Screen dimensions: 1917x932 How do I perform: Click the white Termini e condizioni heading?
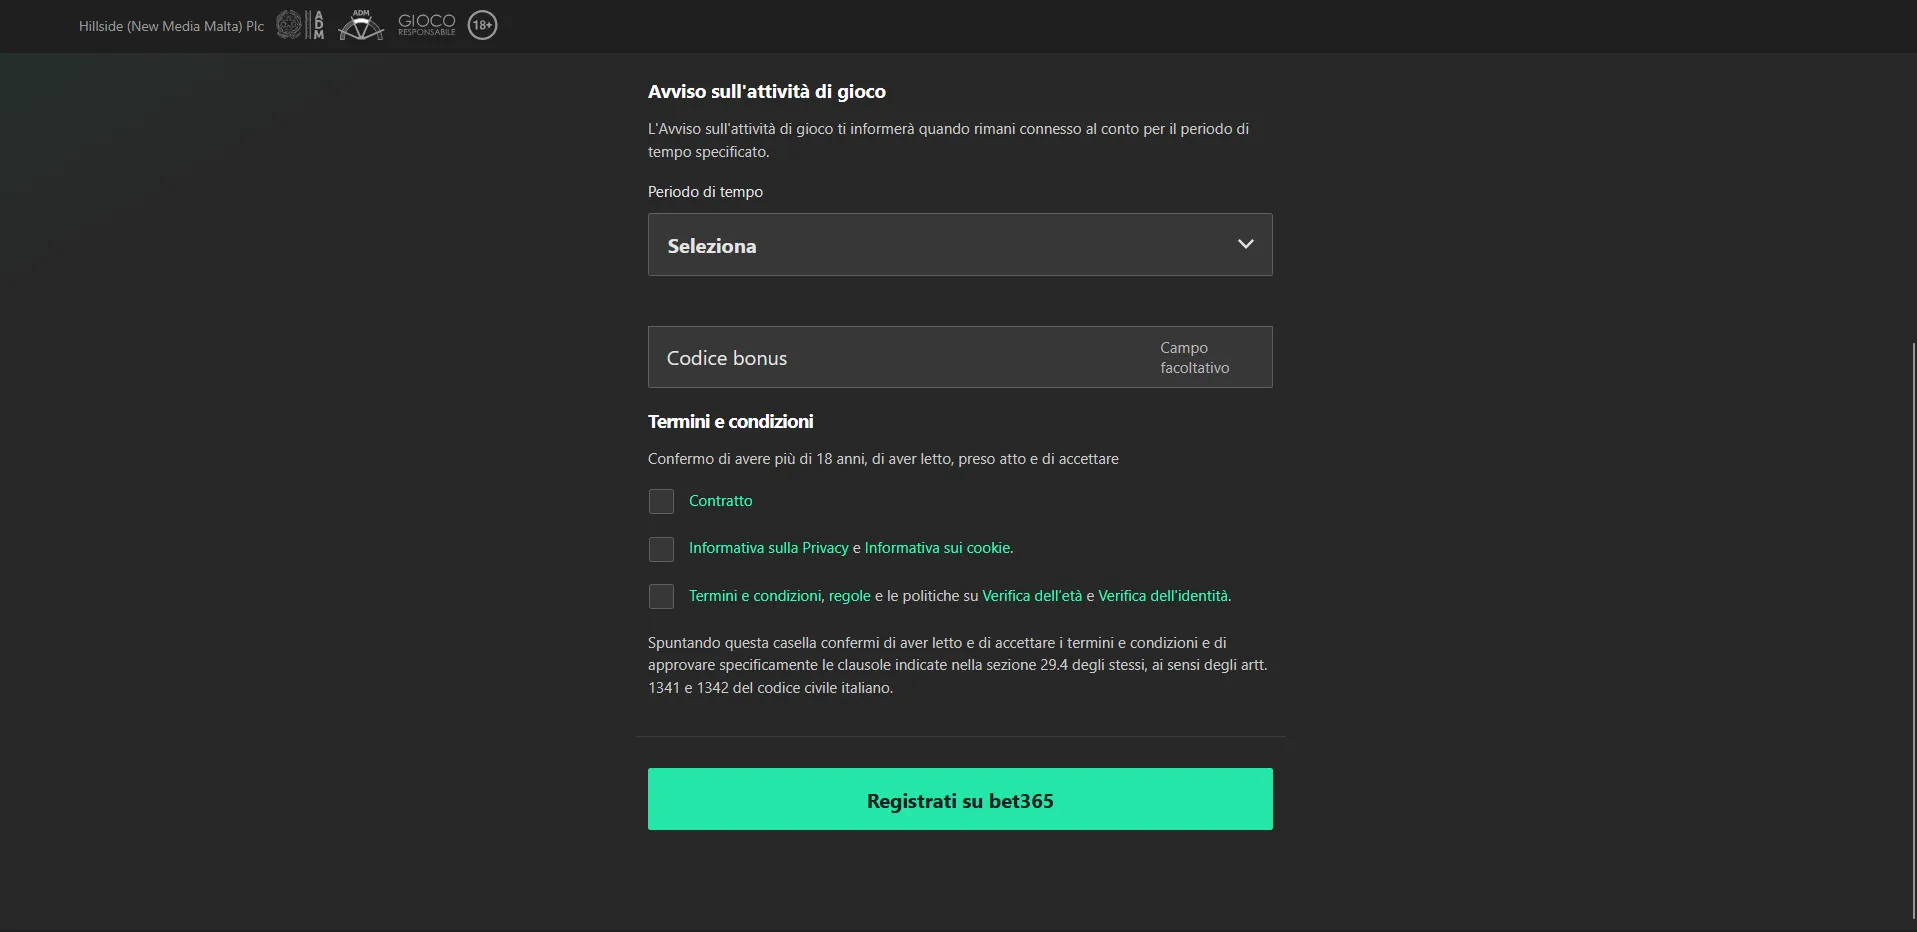pyautogui.click(x=731, y=421)
